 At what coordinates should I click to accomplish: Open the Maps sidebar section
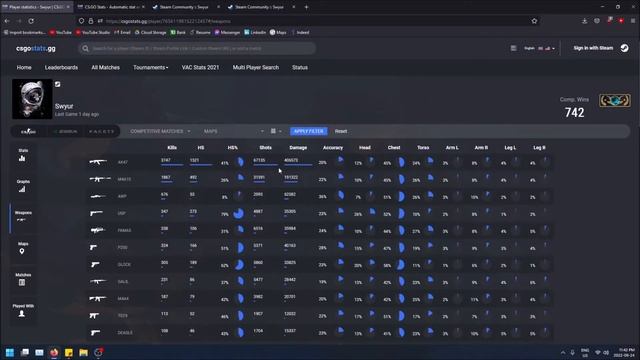click(x=22, y=248)
